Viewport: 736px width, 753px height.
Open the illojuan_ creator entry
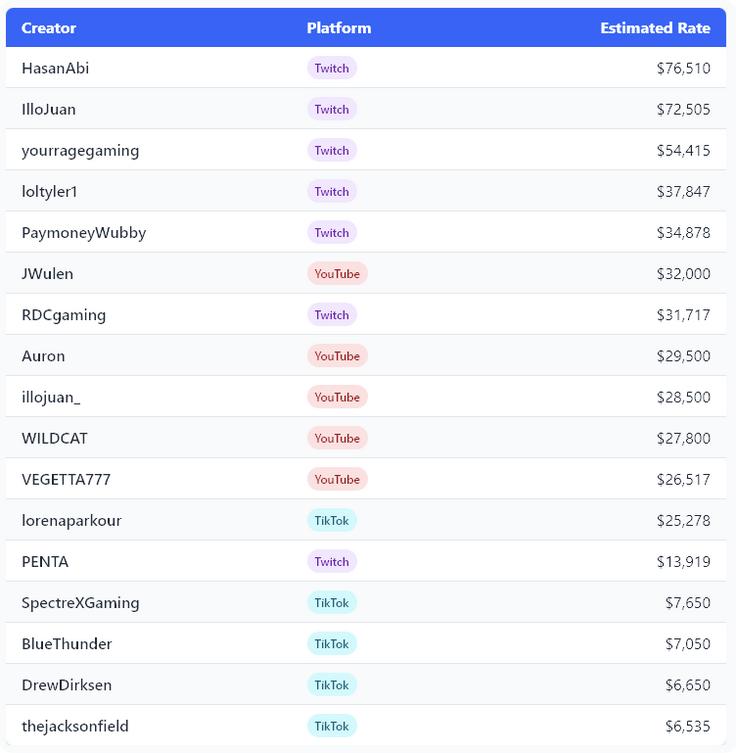pos(51,398)
